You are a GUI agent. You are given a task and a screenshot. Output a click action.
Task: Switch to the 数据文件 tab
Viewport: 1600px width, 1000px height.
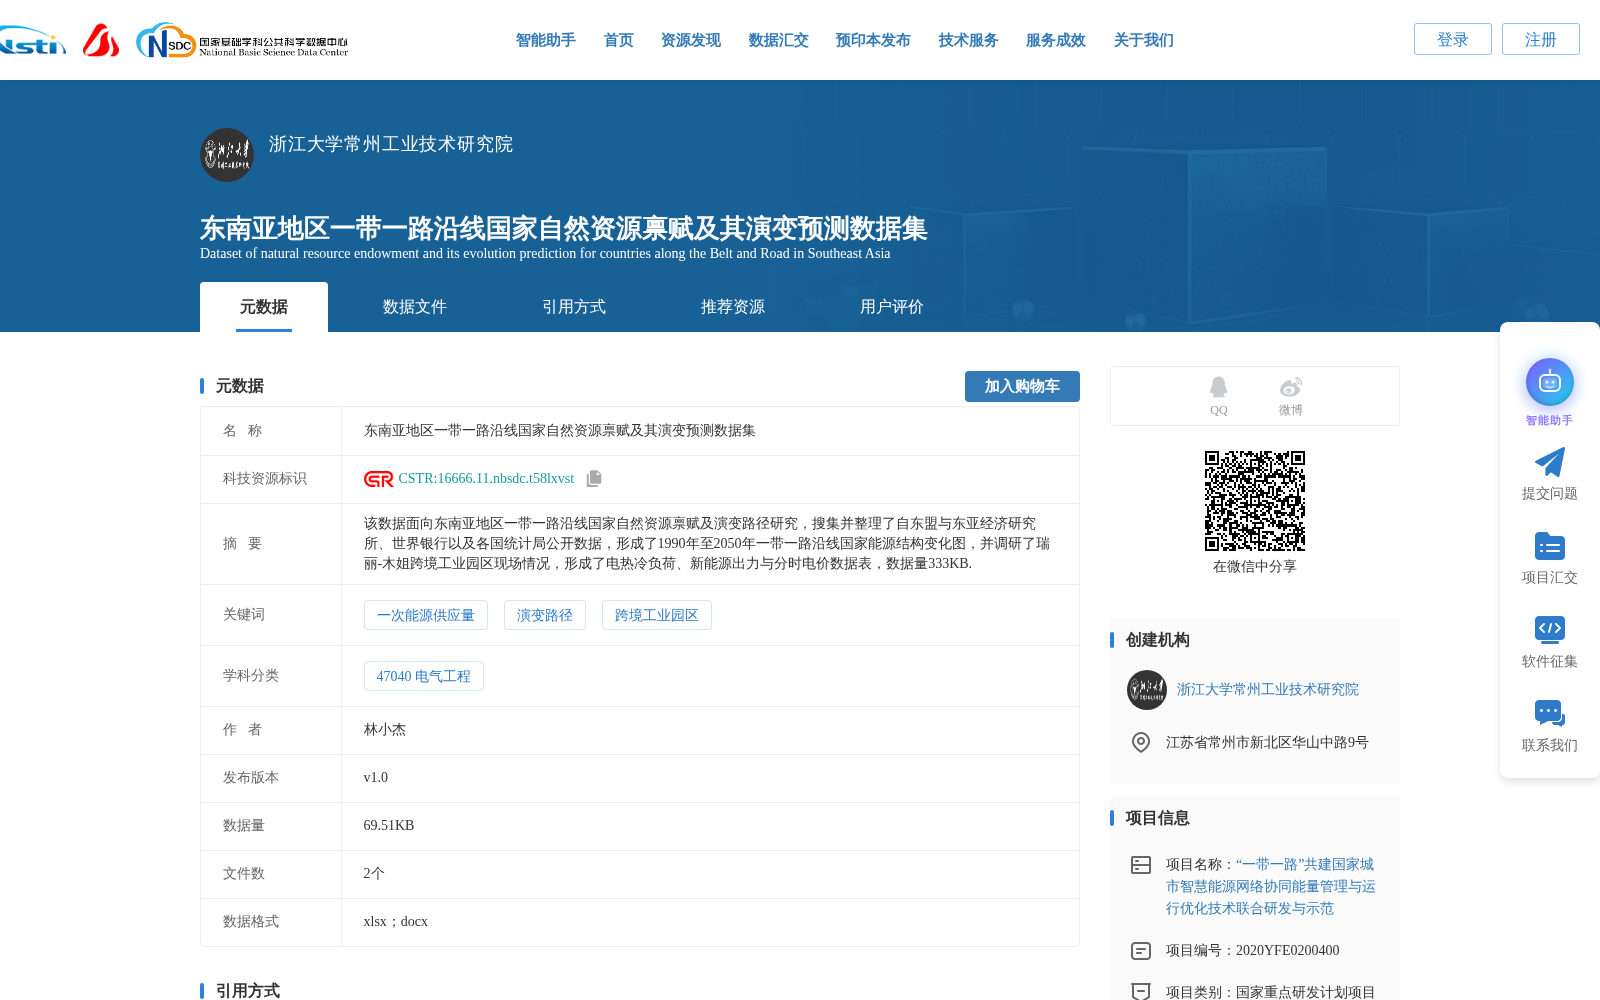pyautogui.click(x=415, y=307)
